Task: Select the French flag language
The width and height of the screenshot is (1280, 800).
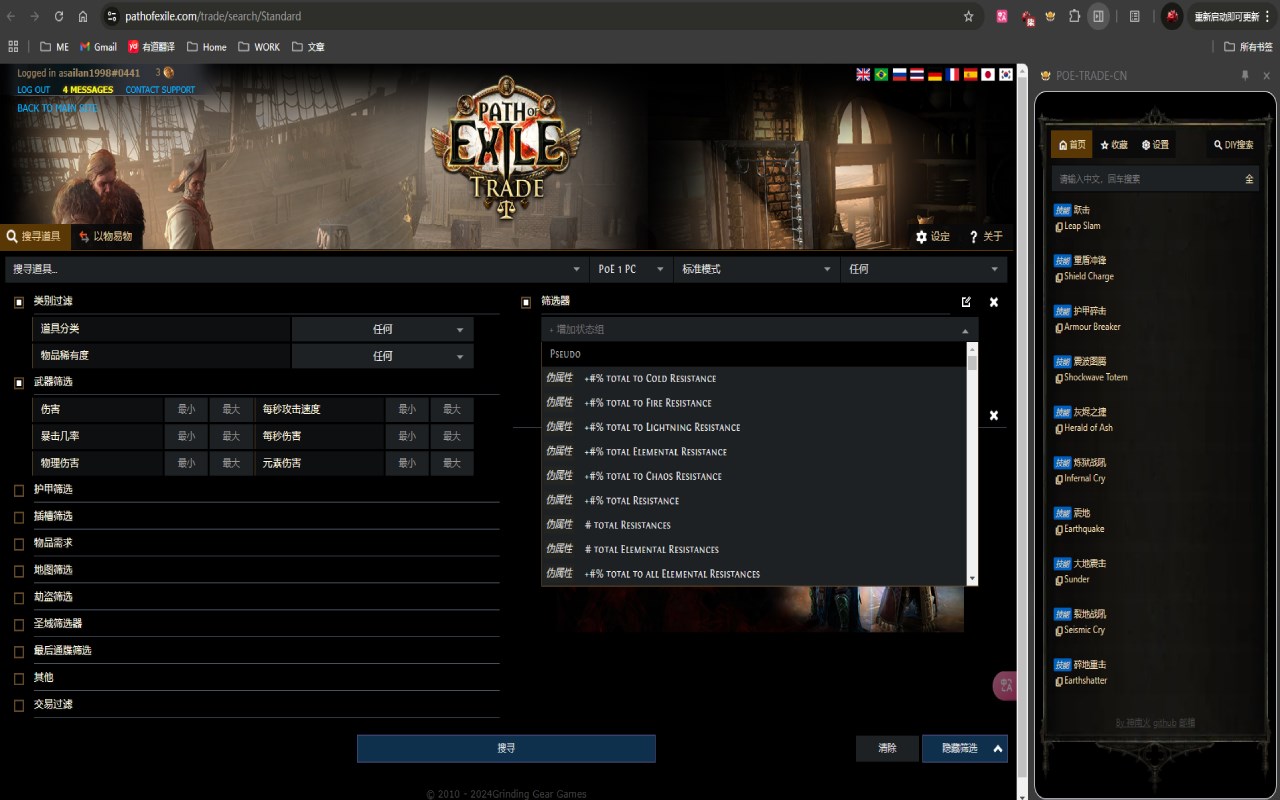Action: click(x=952, y=74)
